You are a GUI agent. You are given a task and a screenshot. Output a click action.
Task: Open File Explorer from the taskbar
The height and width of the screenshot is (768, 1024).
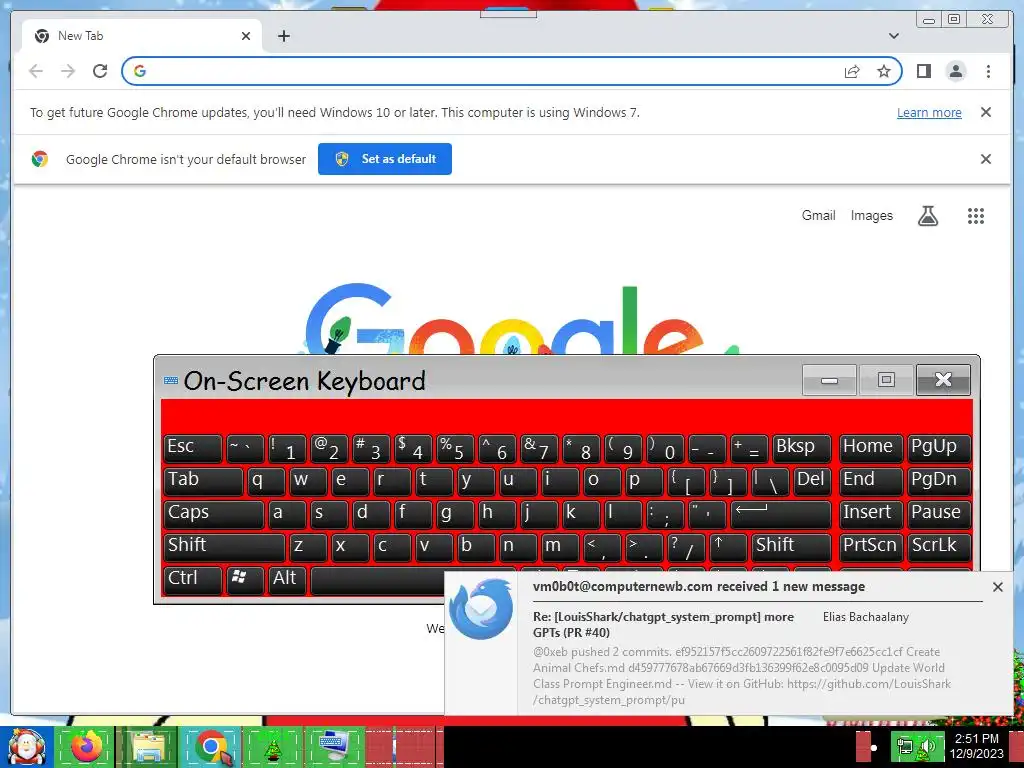[x=148, y=747]
